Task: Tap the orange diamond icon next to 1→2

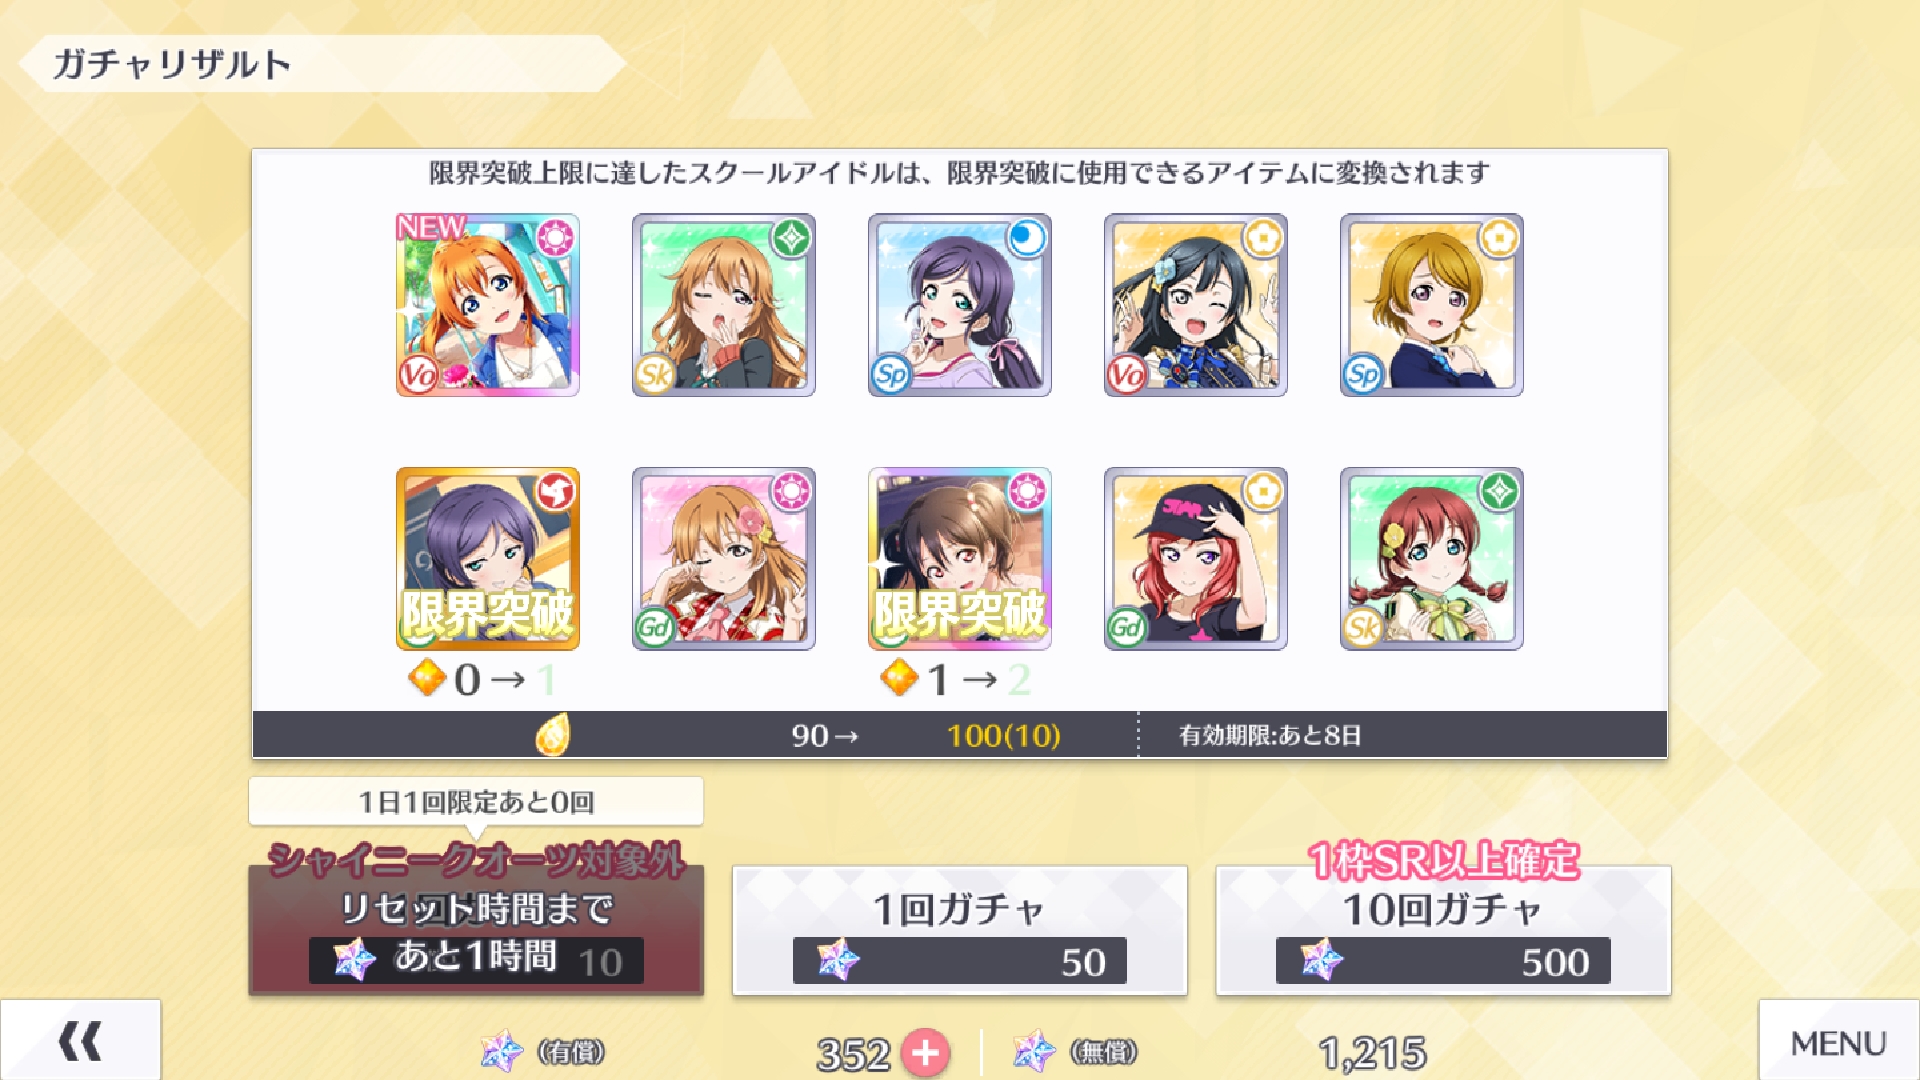Action: tap(899, 679)
